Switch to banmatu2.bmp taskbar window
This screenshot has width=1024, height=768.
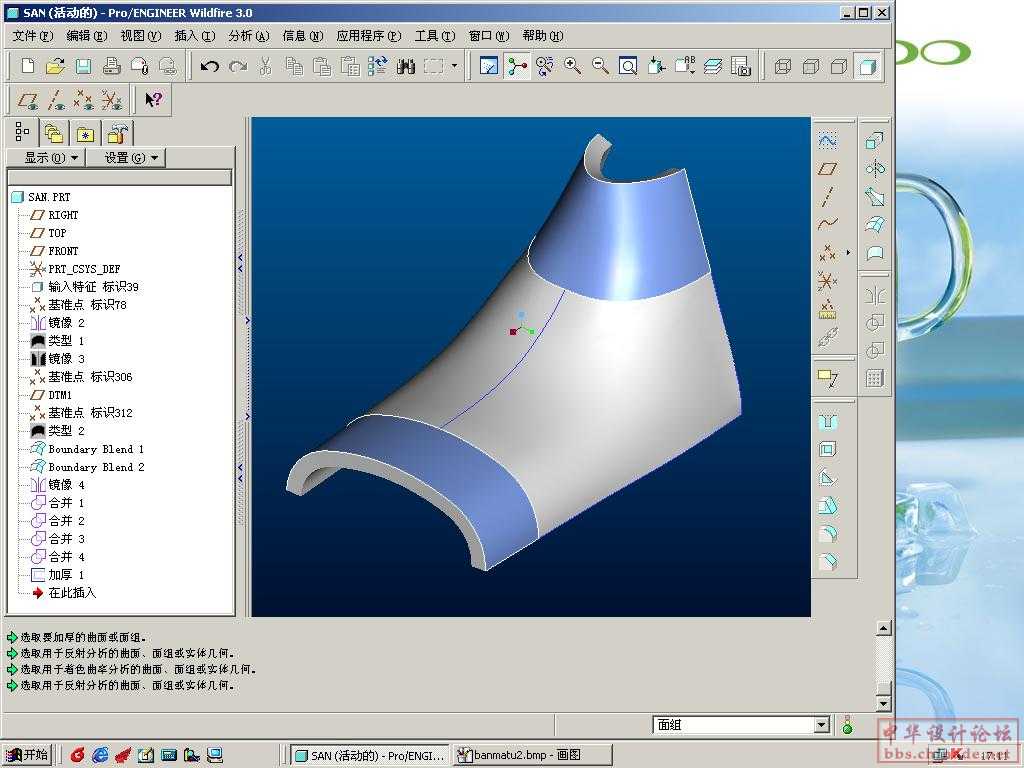[532, 755]
